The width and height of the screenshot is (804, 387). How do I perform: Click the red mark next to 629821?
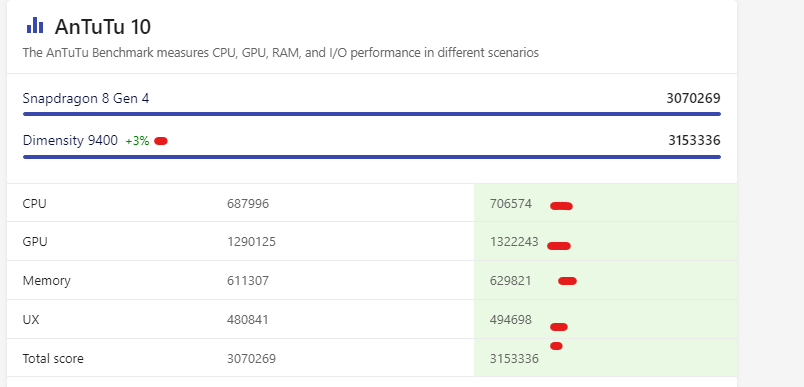pyautogui.click(x=568, y=280)
